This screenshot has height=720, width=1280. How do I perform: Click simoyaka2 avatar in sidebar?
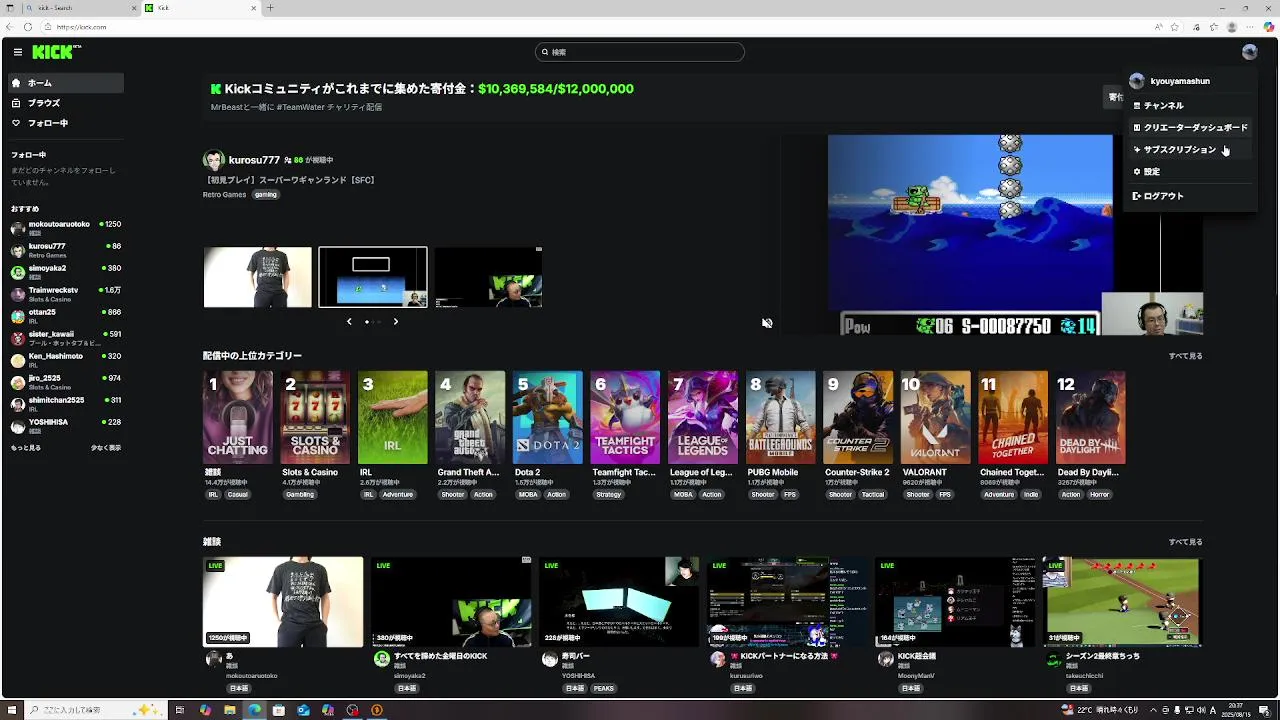[x=18, y=272]
